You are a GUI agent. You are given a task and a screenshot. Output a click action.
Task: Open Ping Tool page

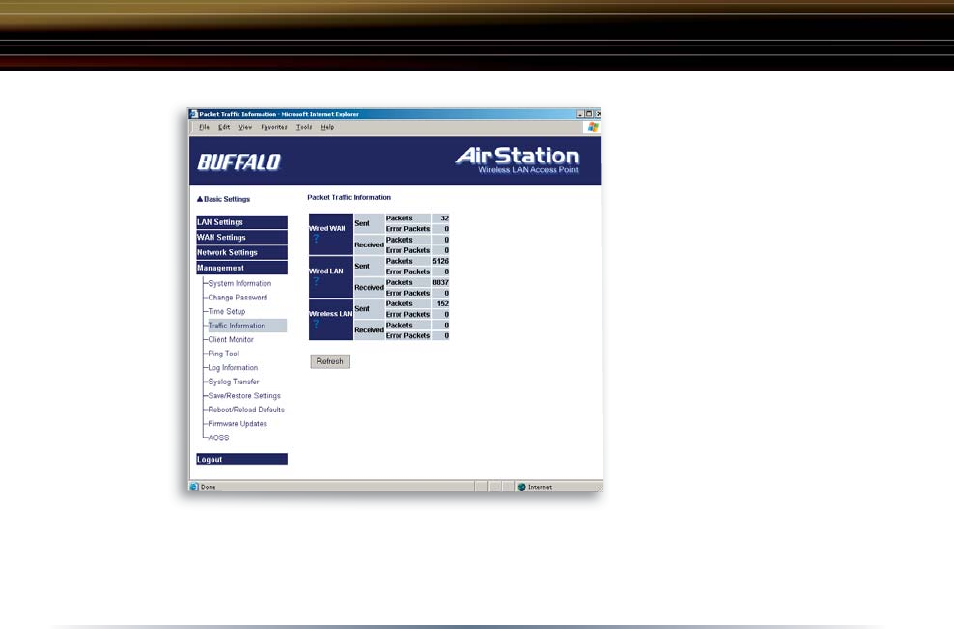(224, 353)
